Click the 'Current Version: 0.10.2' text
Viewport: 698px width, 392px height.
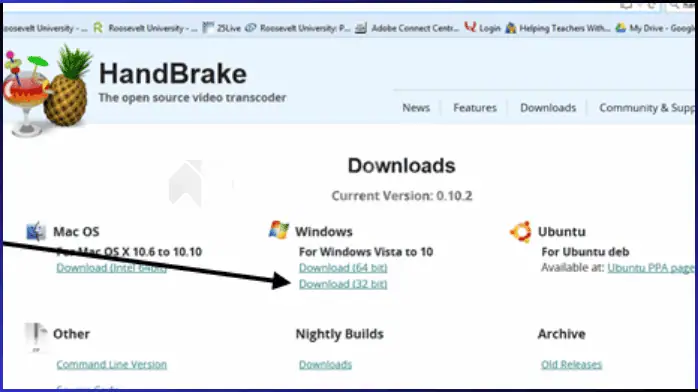tap(402, 196)
